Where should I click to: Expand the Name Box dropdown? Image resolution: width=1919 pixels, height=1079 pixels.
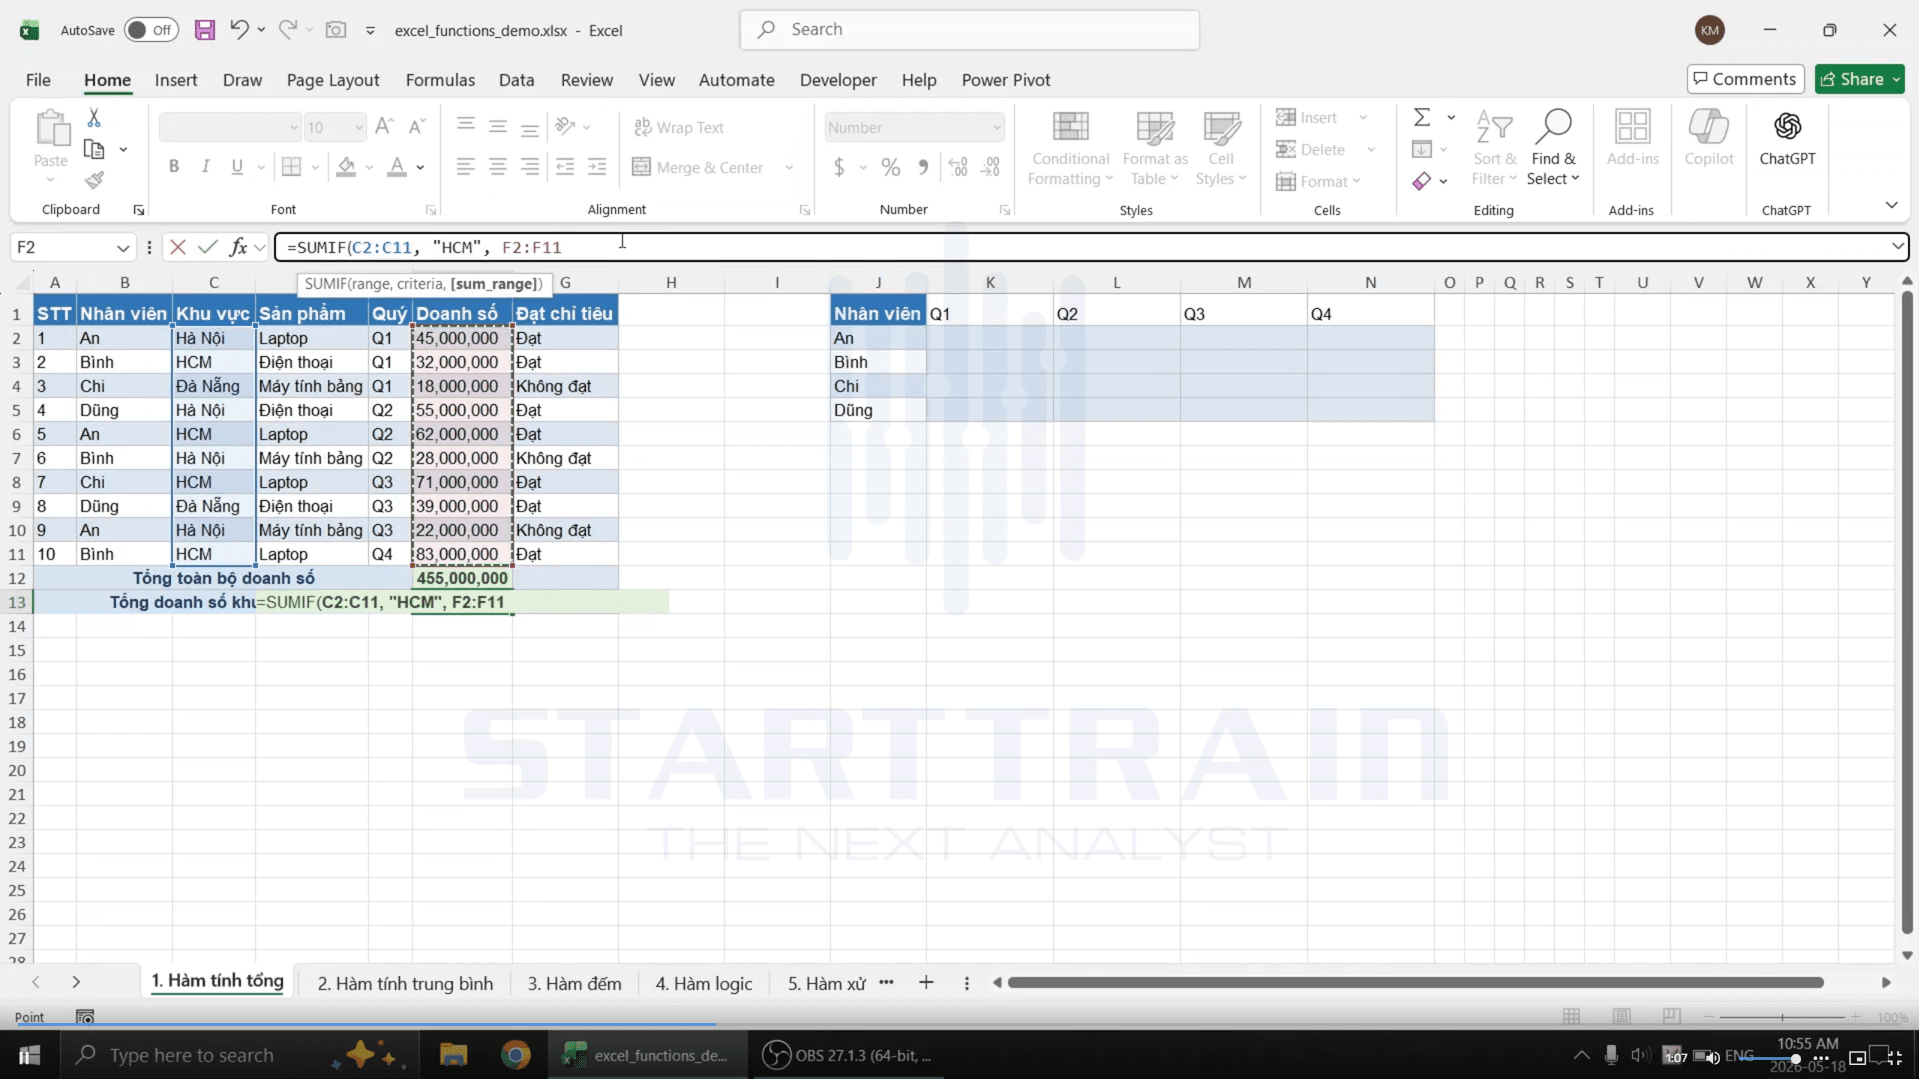pos(122,248)
